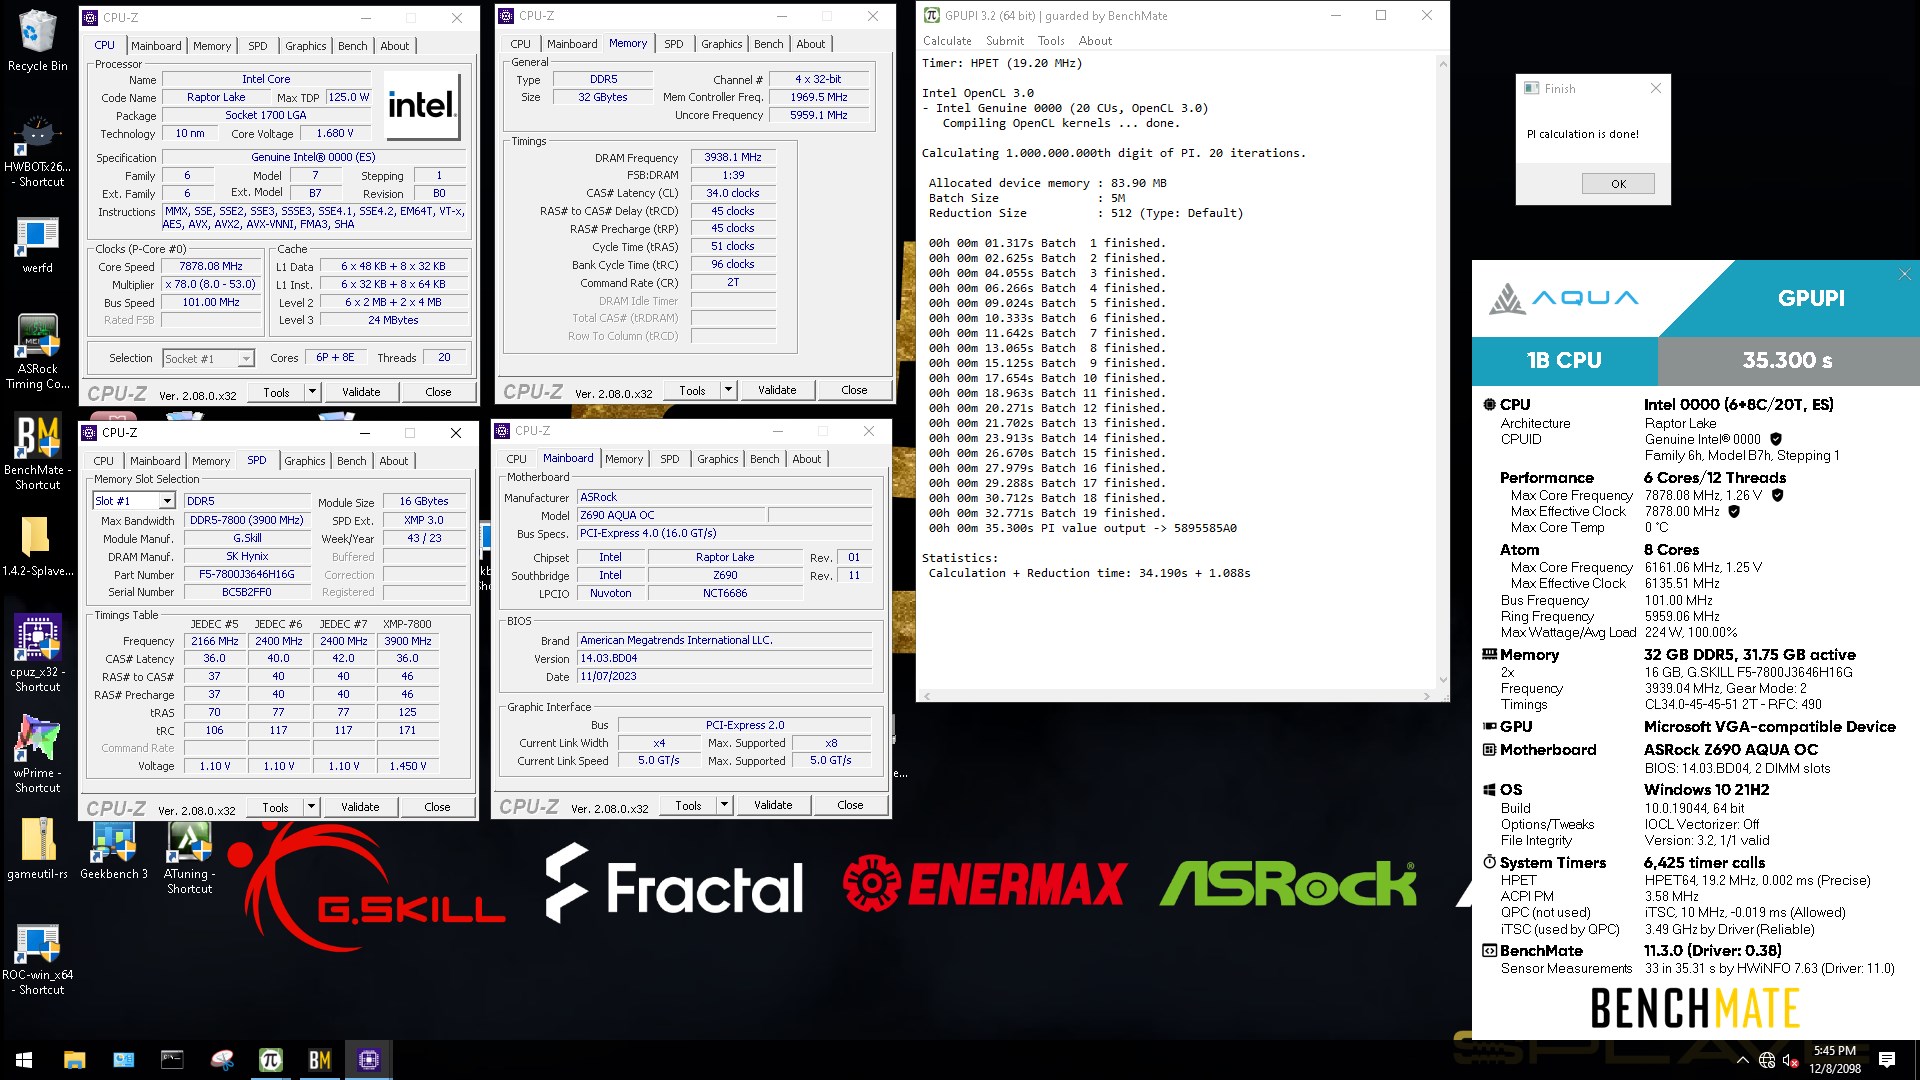This screenshot has height=1080, width=1920.
Task: Open the volume tray icon
Action: pyautogui.click(x=1790, y=1060)
